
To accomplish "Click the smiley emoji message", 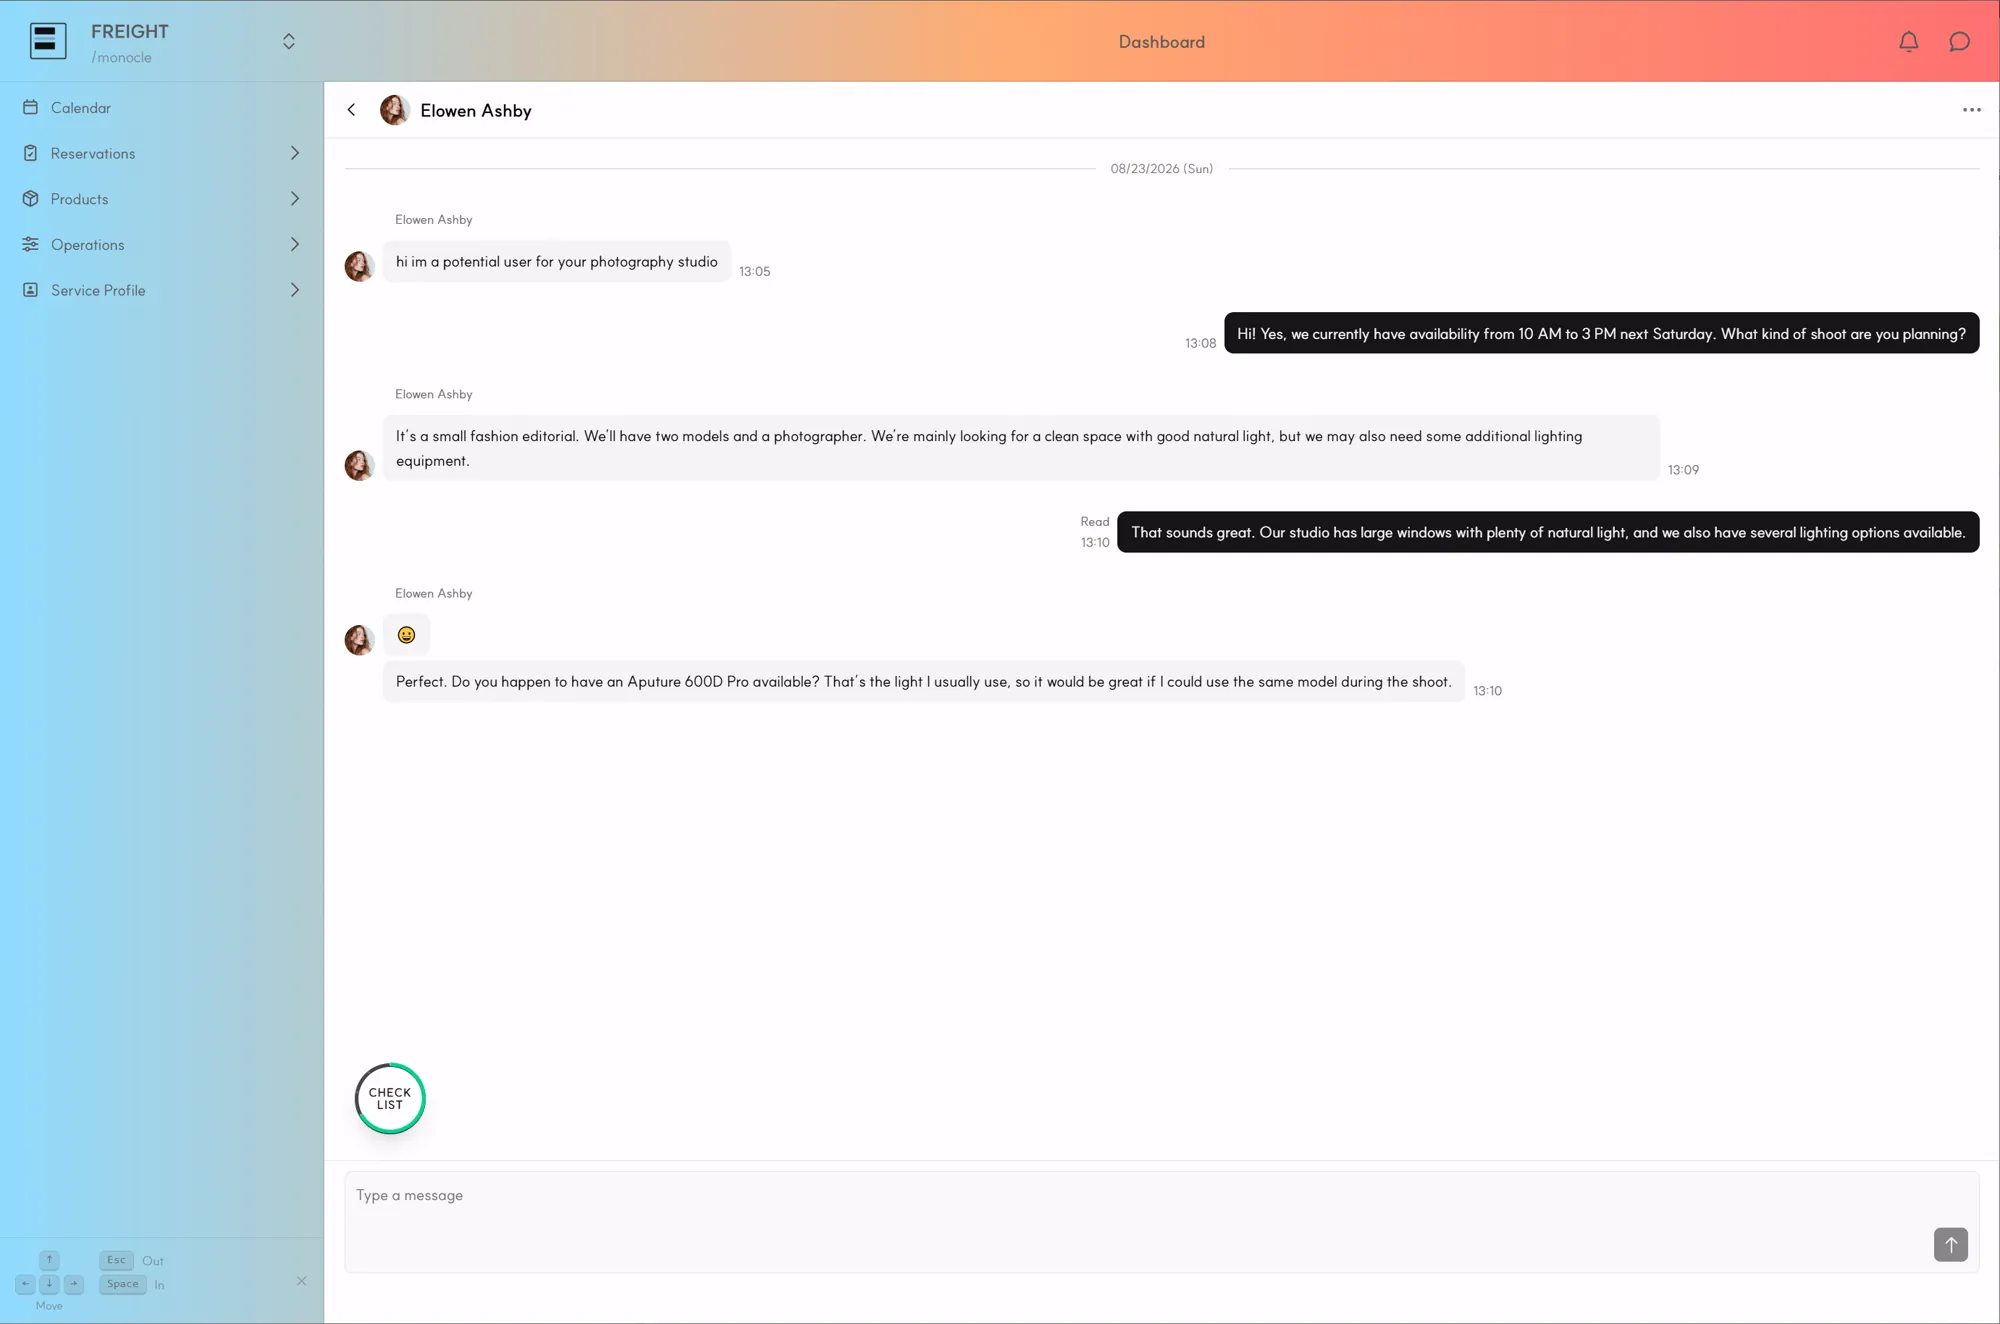I will click(x=406, y=635).
